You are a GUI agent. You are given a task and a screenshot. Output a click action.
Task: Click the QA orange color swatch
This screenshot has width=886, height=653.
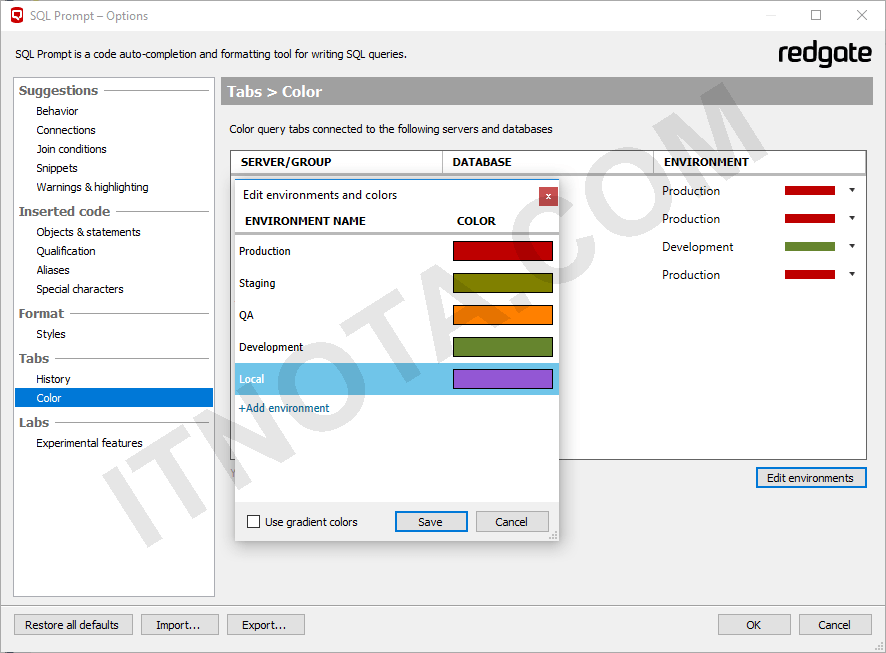[x=502, y=315]
